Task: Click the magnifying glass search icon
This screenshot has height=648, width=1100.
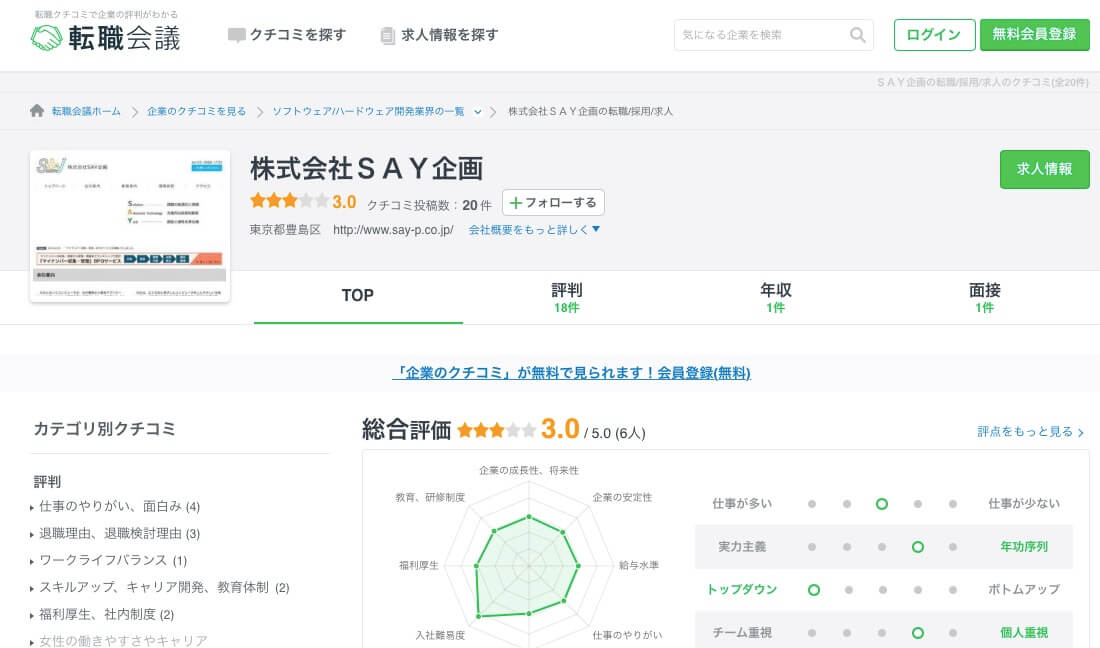Action: (857, 35)
